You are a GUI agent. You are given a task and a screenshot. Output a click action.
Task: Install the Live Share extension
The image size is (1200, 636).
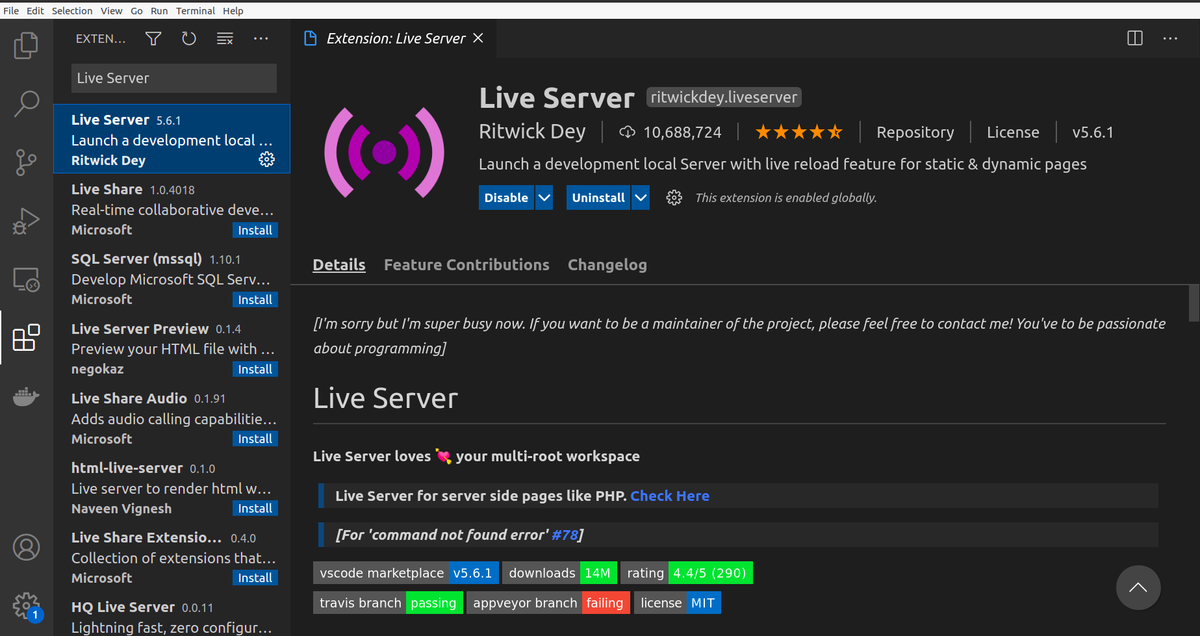[255, 230]
